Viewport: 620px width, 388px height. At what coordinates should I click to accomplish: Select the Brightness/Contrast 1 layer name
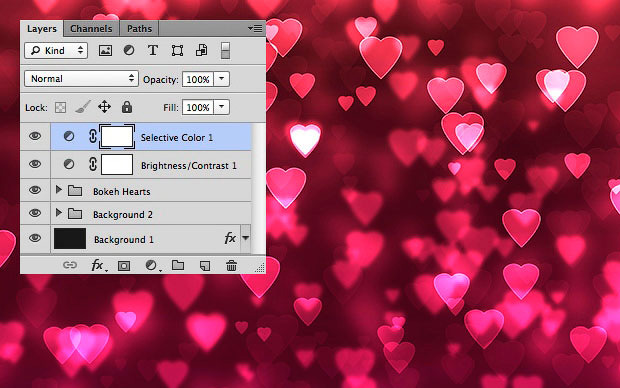pos(189,166)
